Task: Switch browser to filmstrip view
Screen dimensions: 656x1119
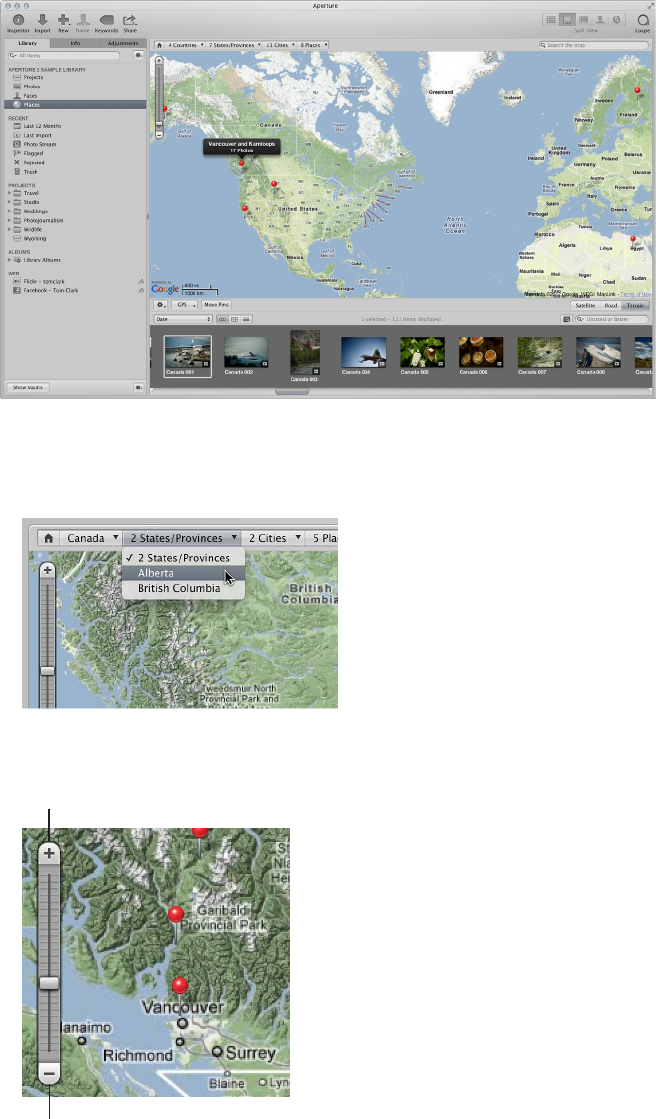Action: pos(222,319)
